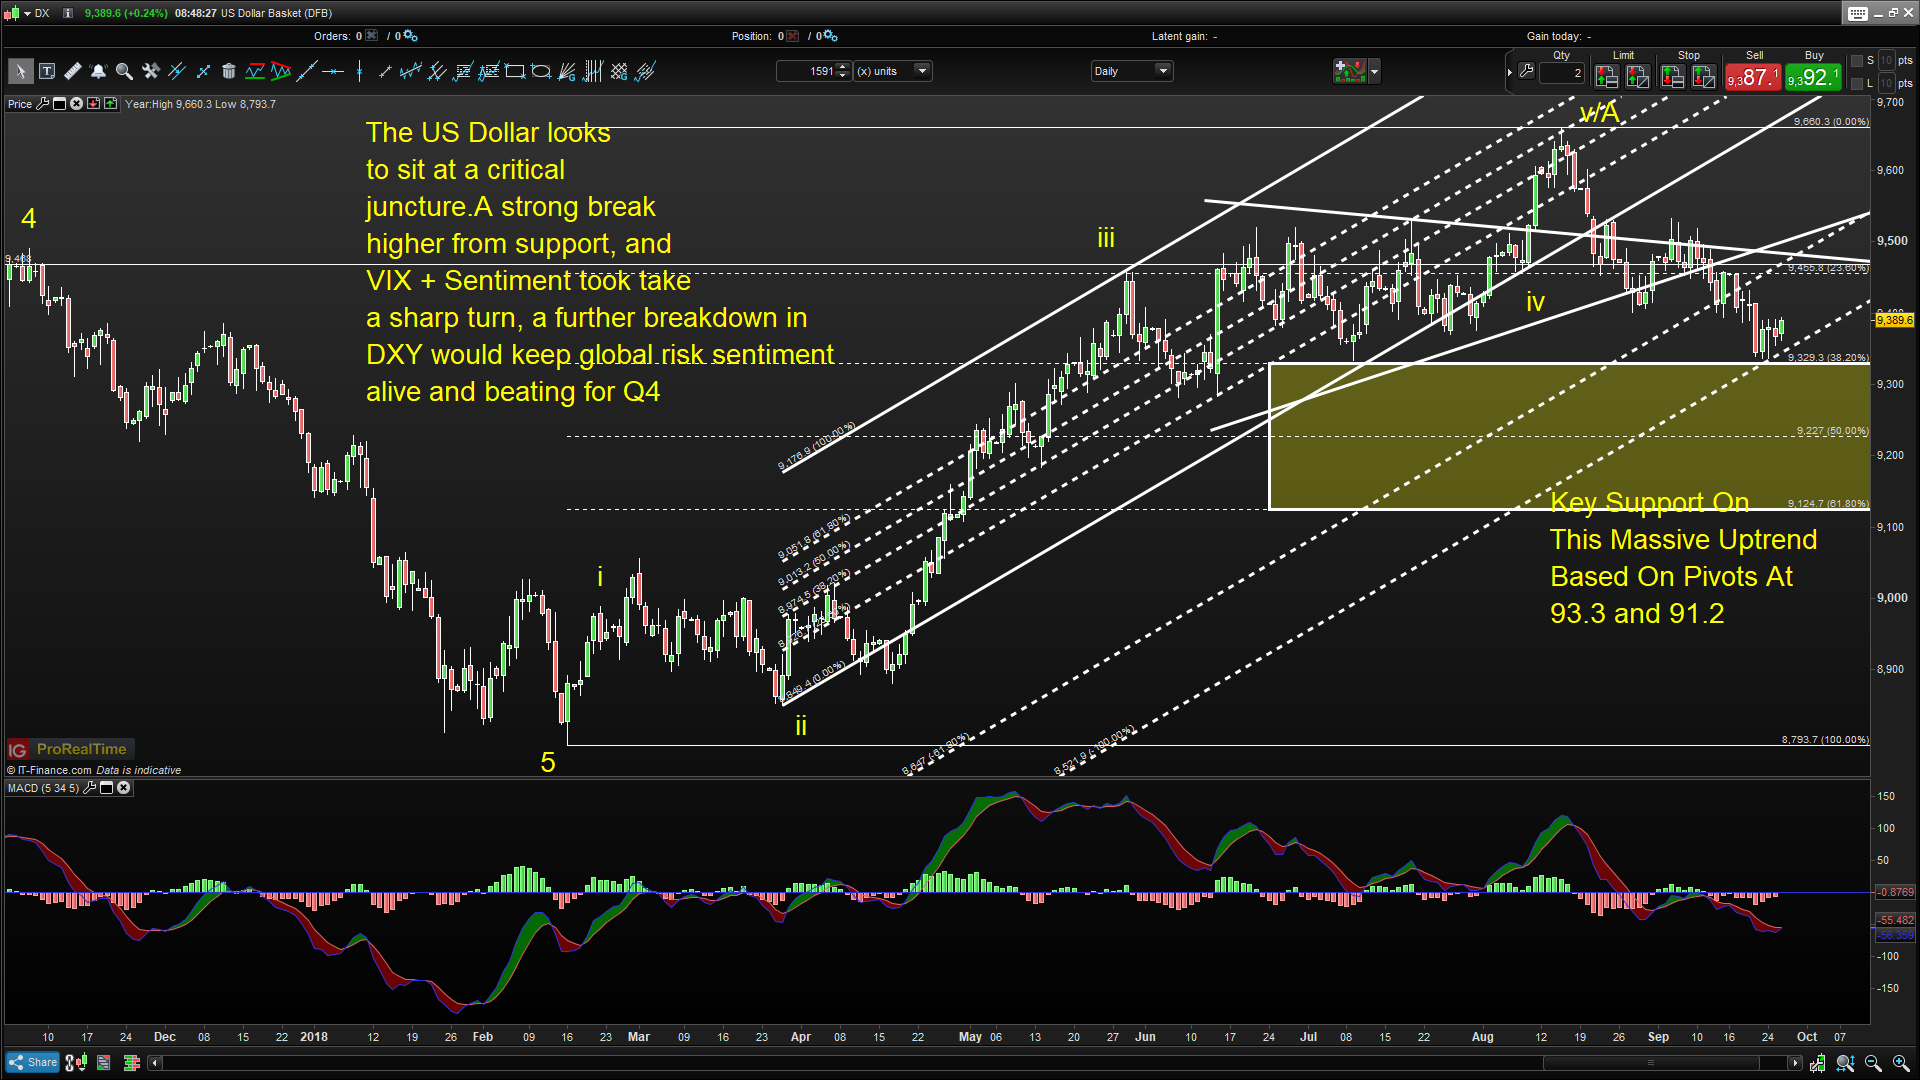
Task: Open MACD indicator wrench settings
Action: (89, 788)
